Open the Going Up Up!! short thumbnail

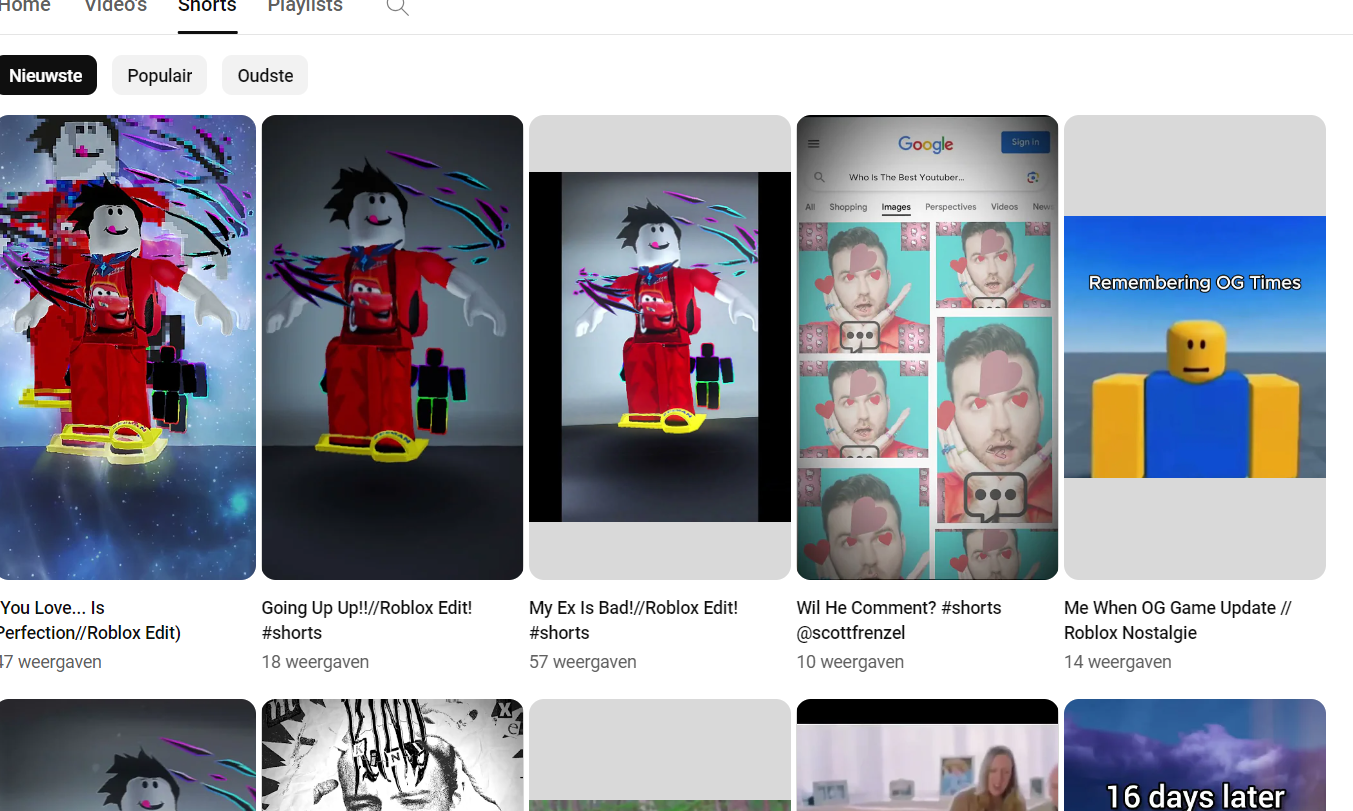(392, 347)
